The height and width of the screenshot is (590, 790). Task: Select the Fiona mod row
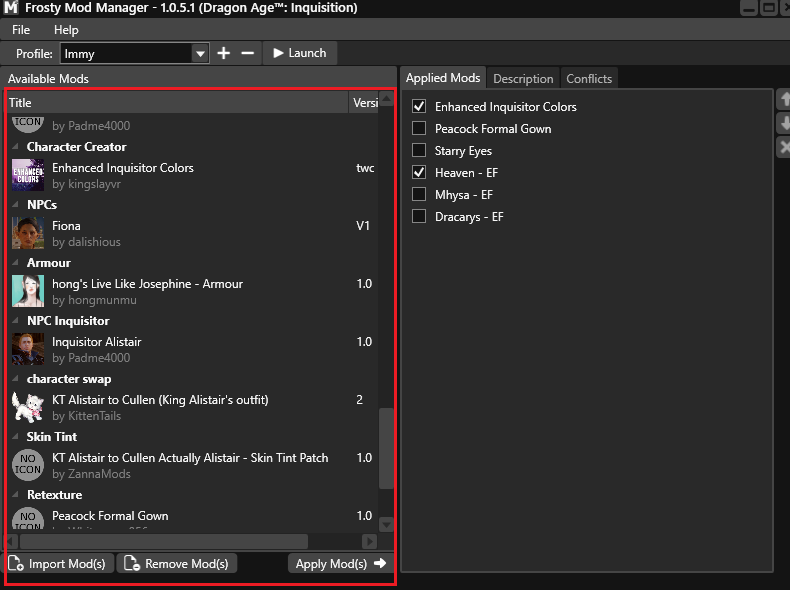tap(193, 233)
